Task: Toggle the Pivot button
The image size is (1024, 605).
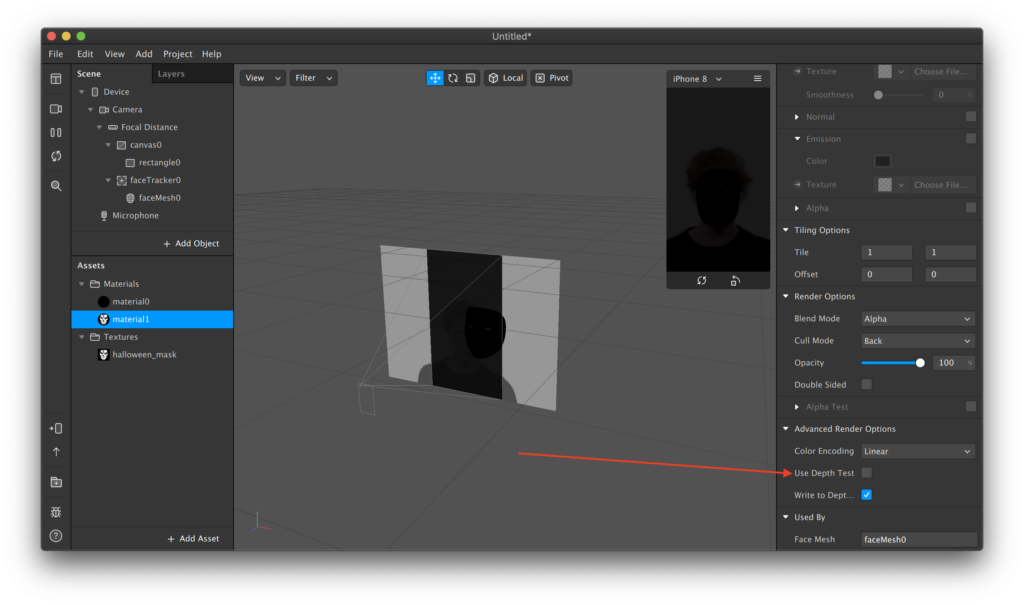Action: [x=552, y=78]
